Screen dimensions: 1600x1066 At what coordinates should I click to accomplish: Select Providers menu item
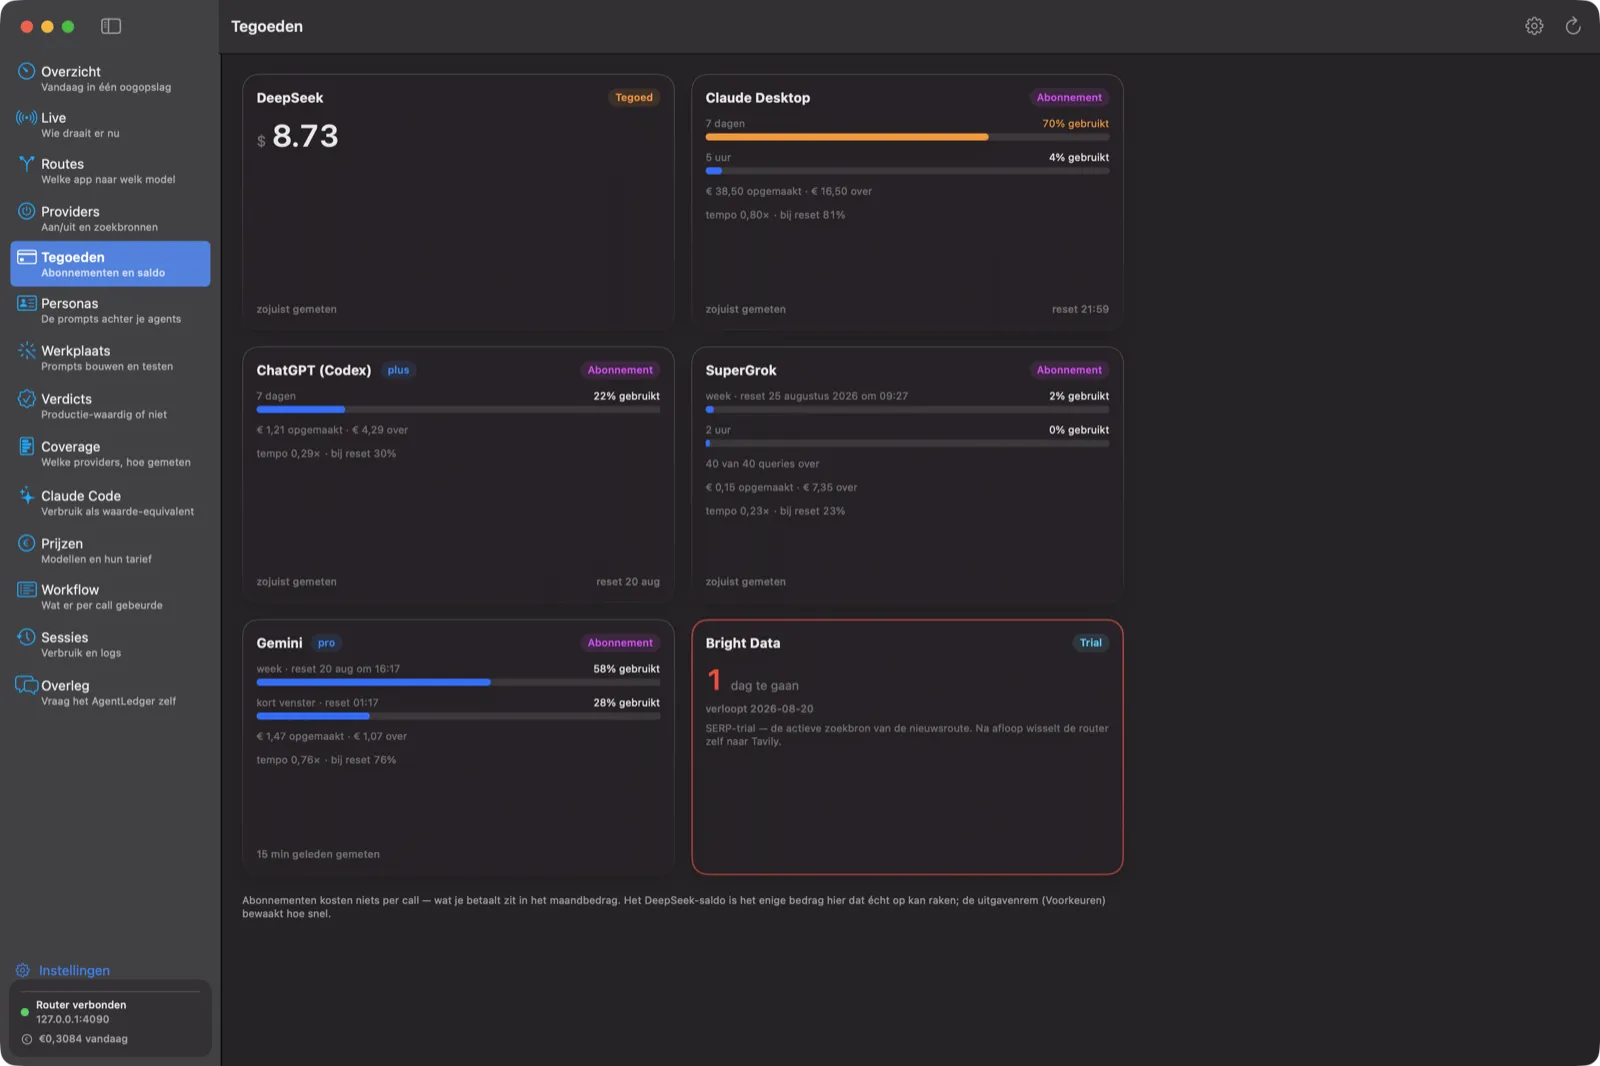110,218
